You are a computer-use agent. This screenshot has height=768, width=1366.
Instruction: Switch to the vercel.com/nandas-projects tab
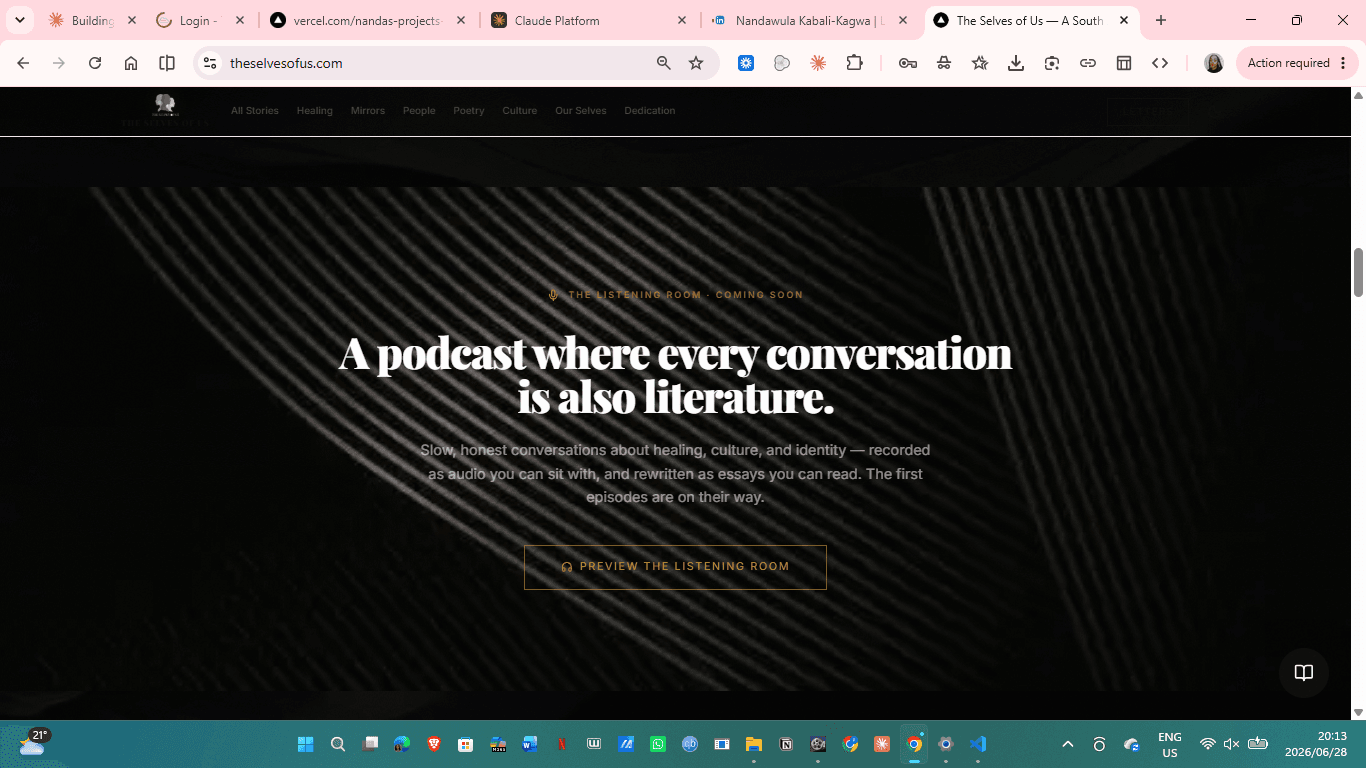pos(366,20)
